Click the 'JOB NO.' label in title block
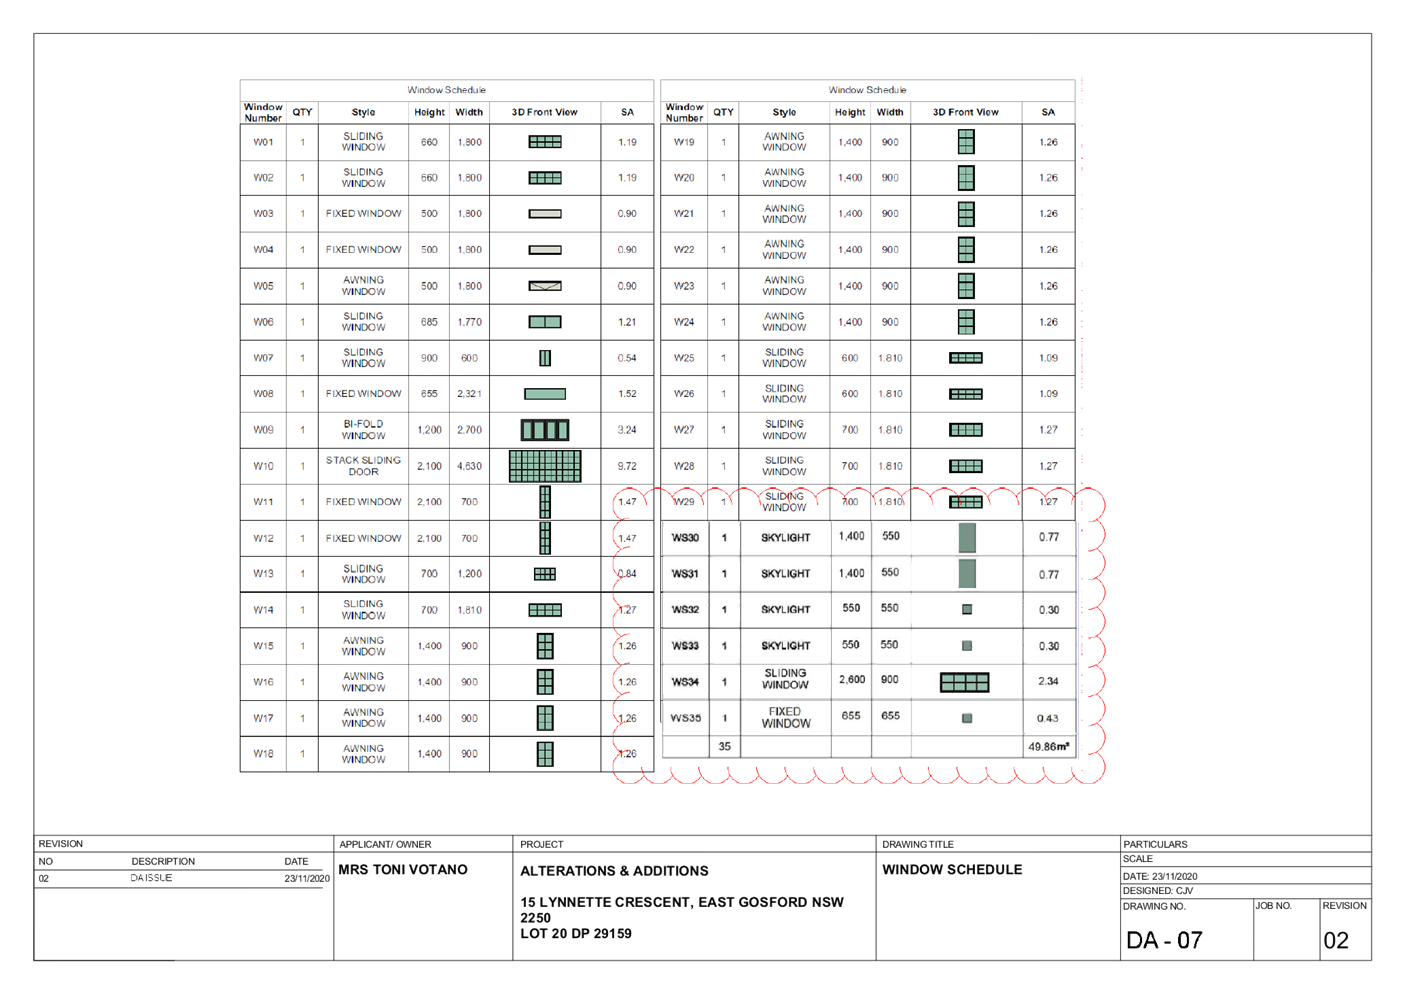Screen dimensions: 1405x994 (1274, 906)
